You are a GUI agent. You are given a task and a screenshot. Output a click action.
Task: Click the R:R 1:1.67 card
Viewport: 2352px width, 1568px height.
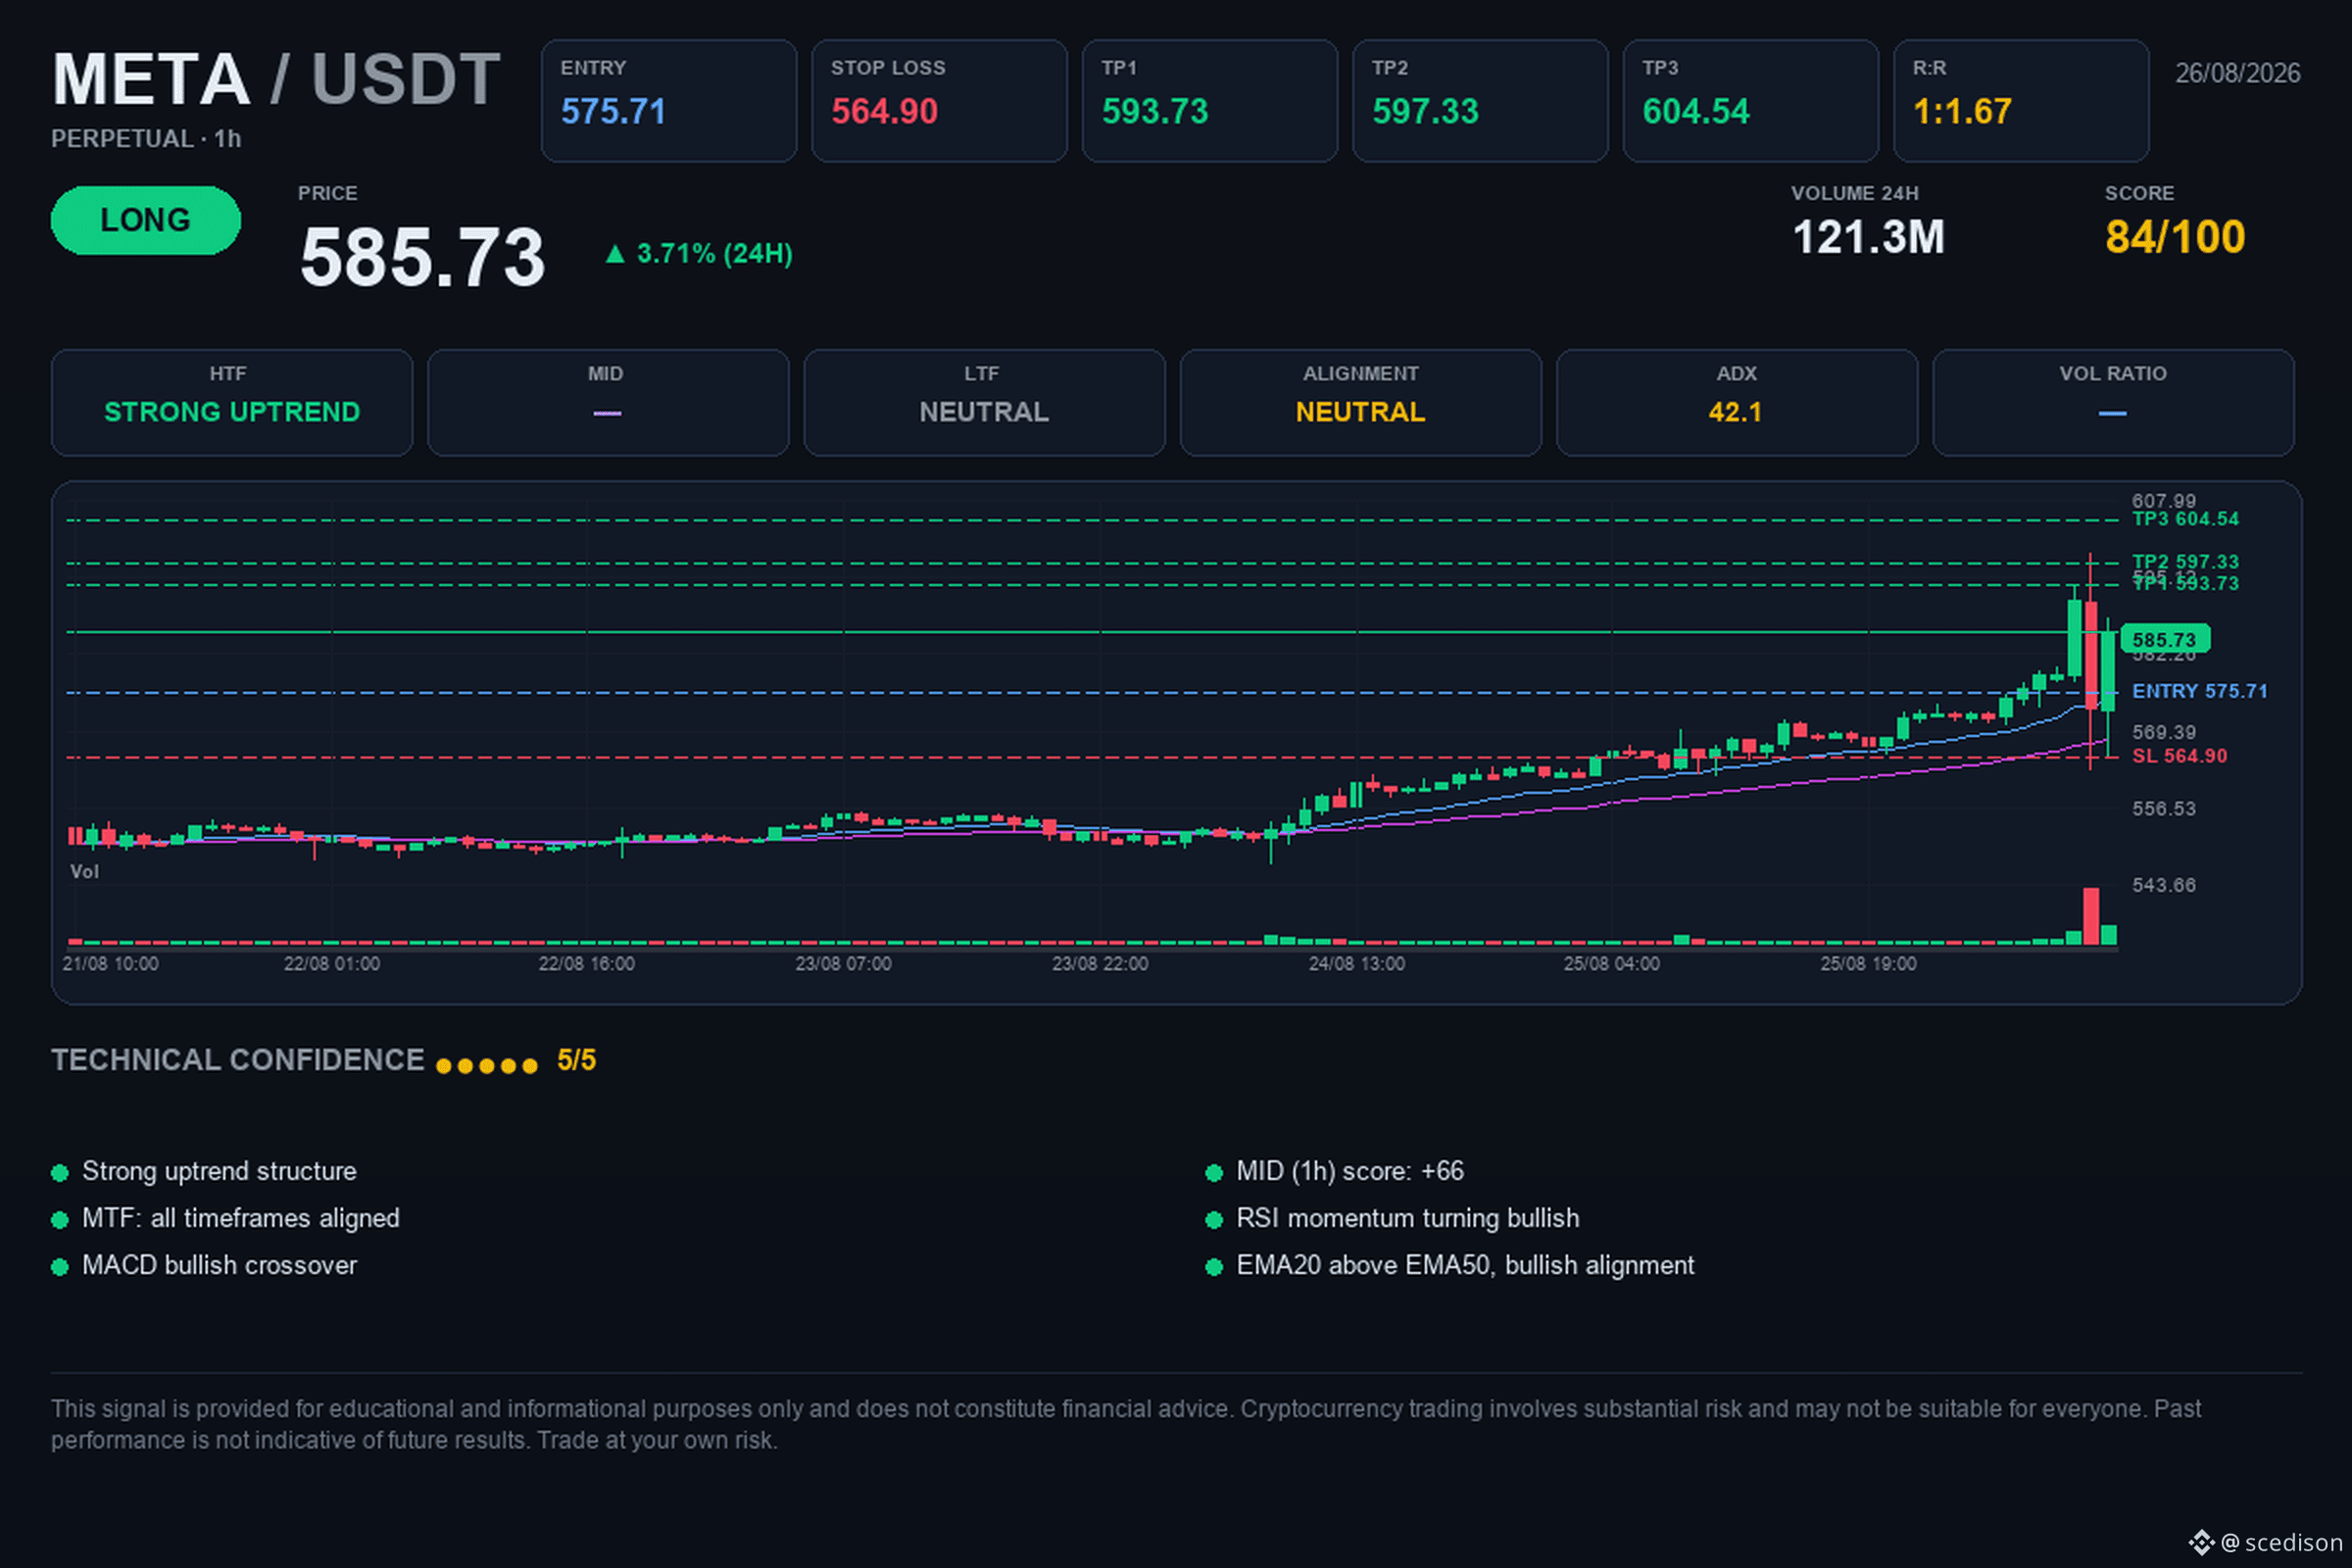pyautogui.click(x=2021, y=101)
